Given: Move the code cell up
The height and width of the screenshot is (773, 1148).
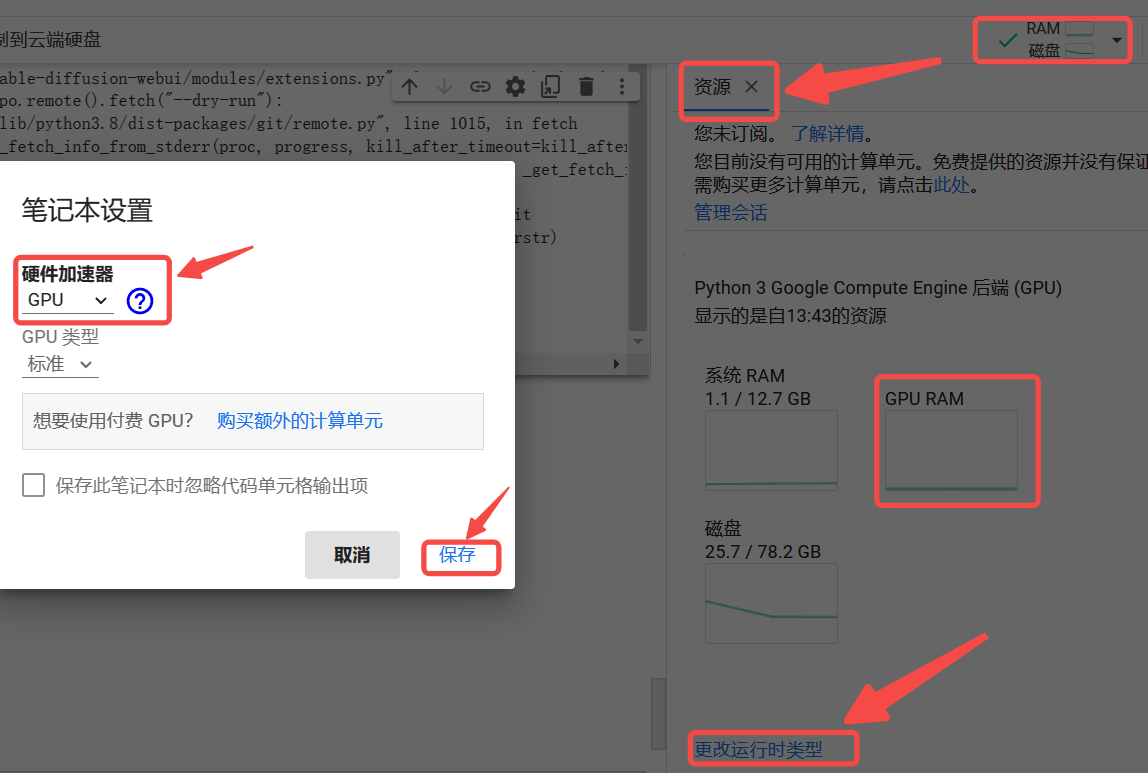Looking at the screenshot, I should (409, 86).
